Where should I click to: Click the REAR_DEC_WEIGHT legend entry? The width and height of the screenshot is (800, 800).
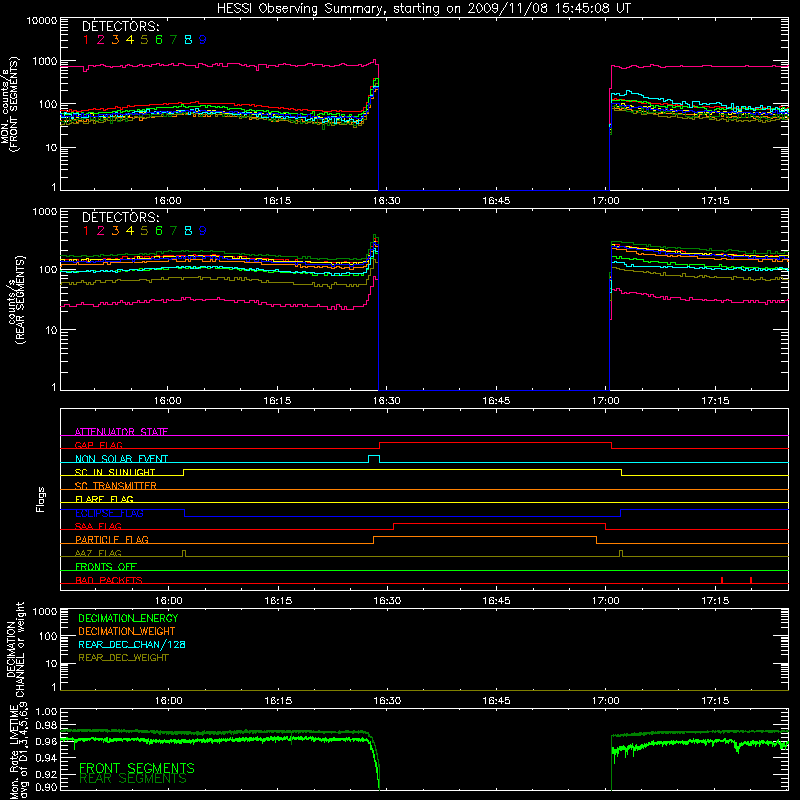click(x=123, y=658)
